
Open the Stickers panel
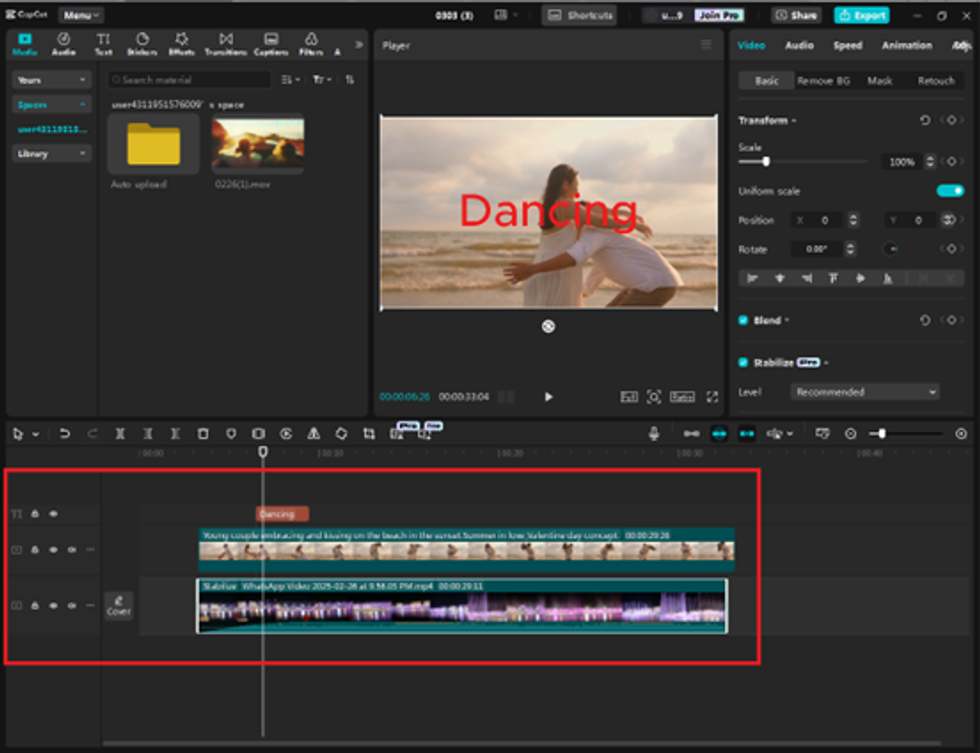(x=141, y=44)
